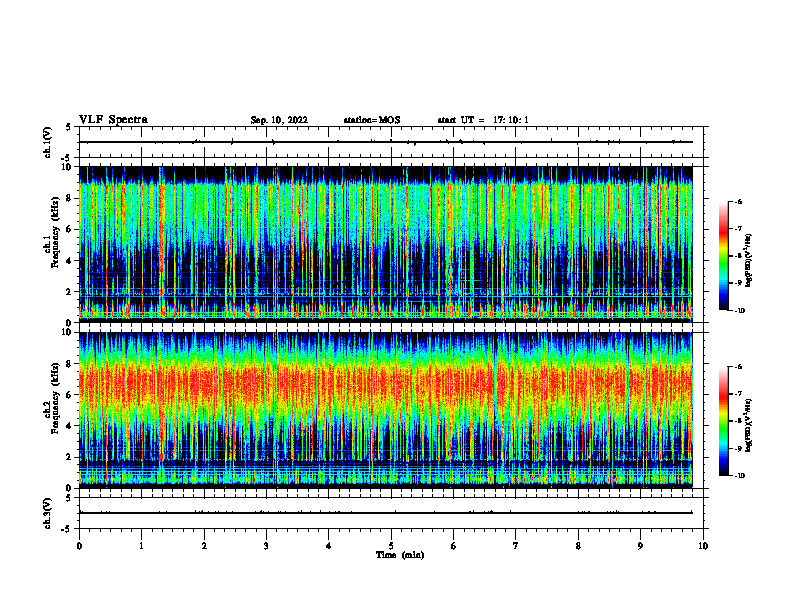Click time axis tick label "7"
Screen dimensions: 792x612
(x=516, y=546)
